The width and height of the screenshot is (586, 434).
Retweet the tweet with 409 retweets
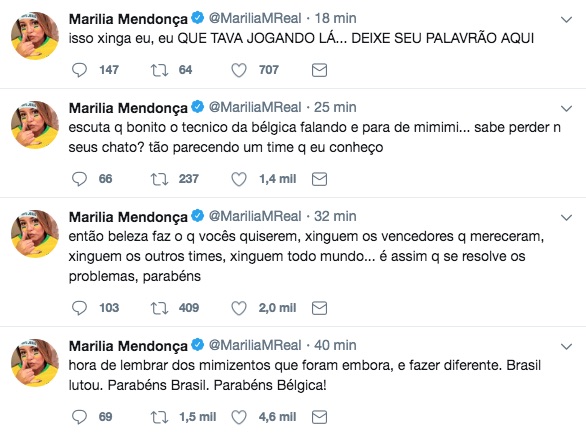pyautogui.click(x=159, y=308)
